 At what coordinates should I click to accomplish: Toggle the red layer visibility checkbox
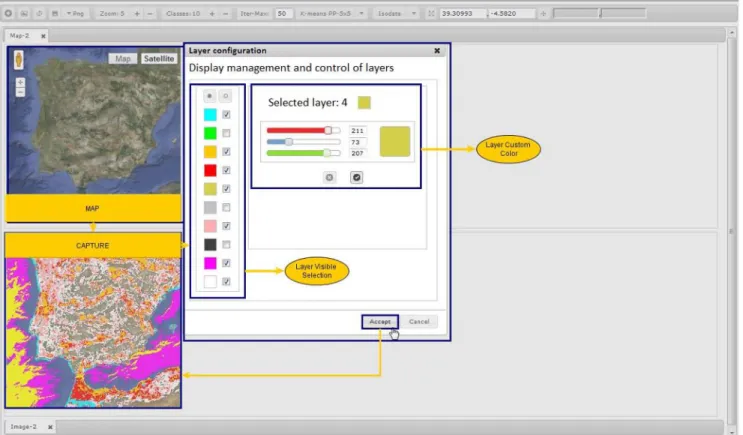tap(227, 170)
